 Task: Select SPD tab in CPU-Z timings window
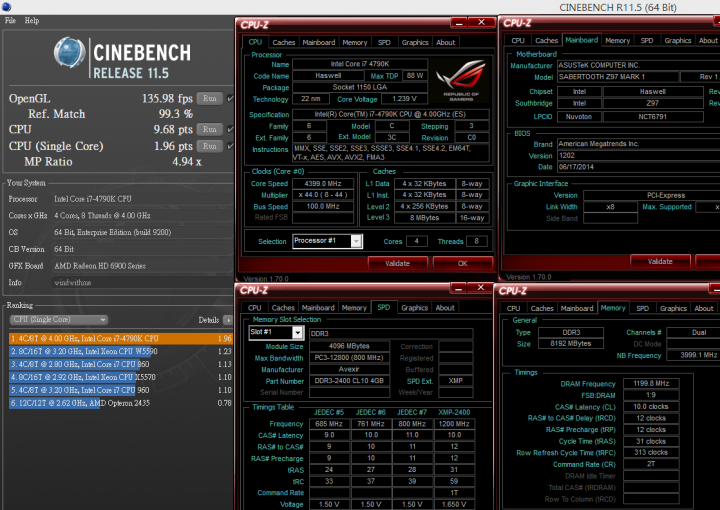click(x=642, y=308)
